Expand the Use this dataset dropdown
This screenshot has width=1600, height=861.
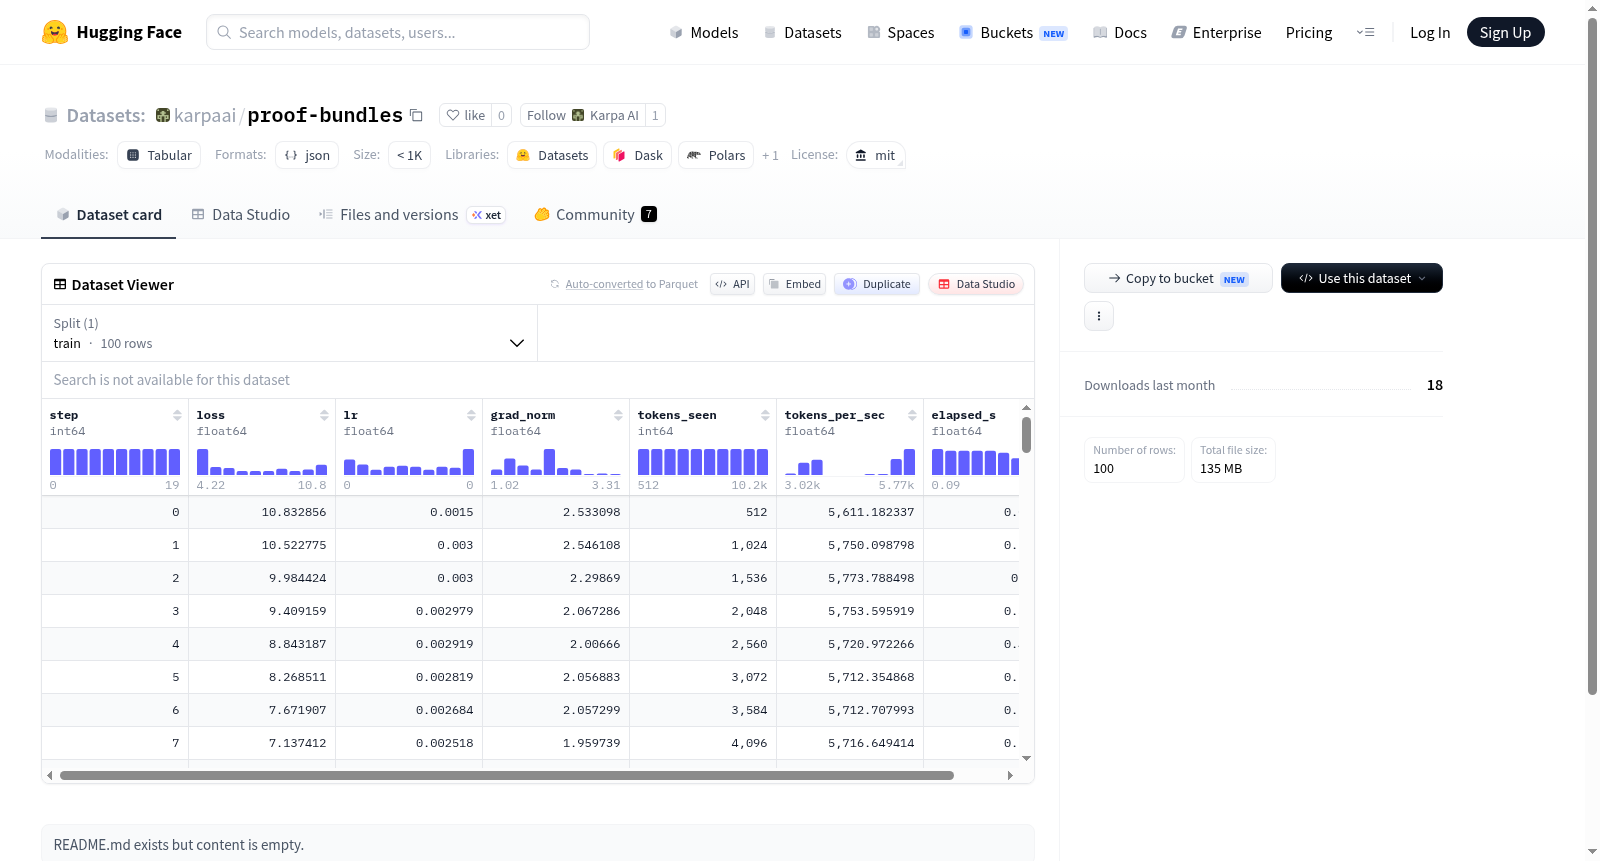point(1362,278)
